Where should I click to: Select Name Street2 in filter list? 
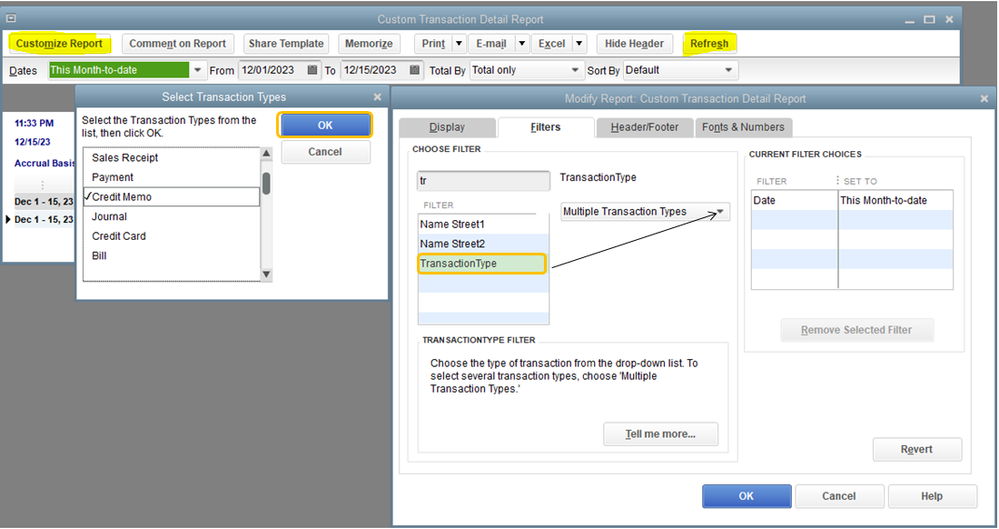pyautogui.click(x=483, y=243)
